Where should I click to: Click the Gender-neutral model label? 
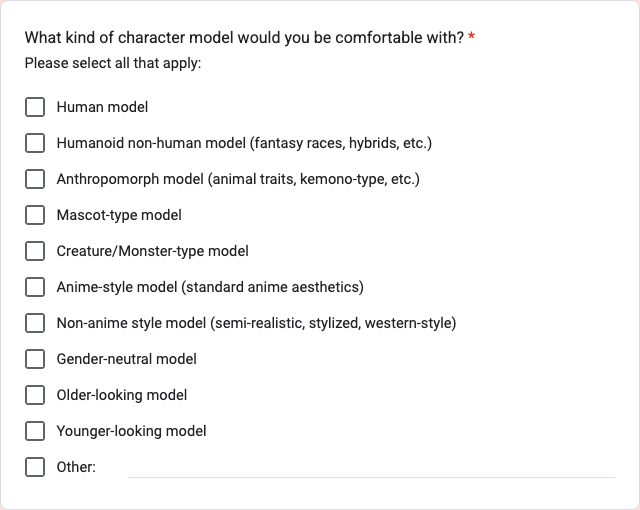[127, 359]
